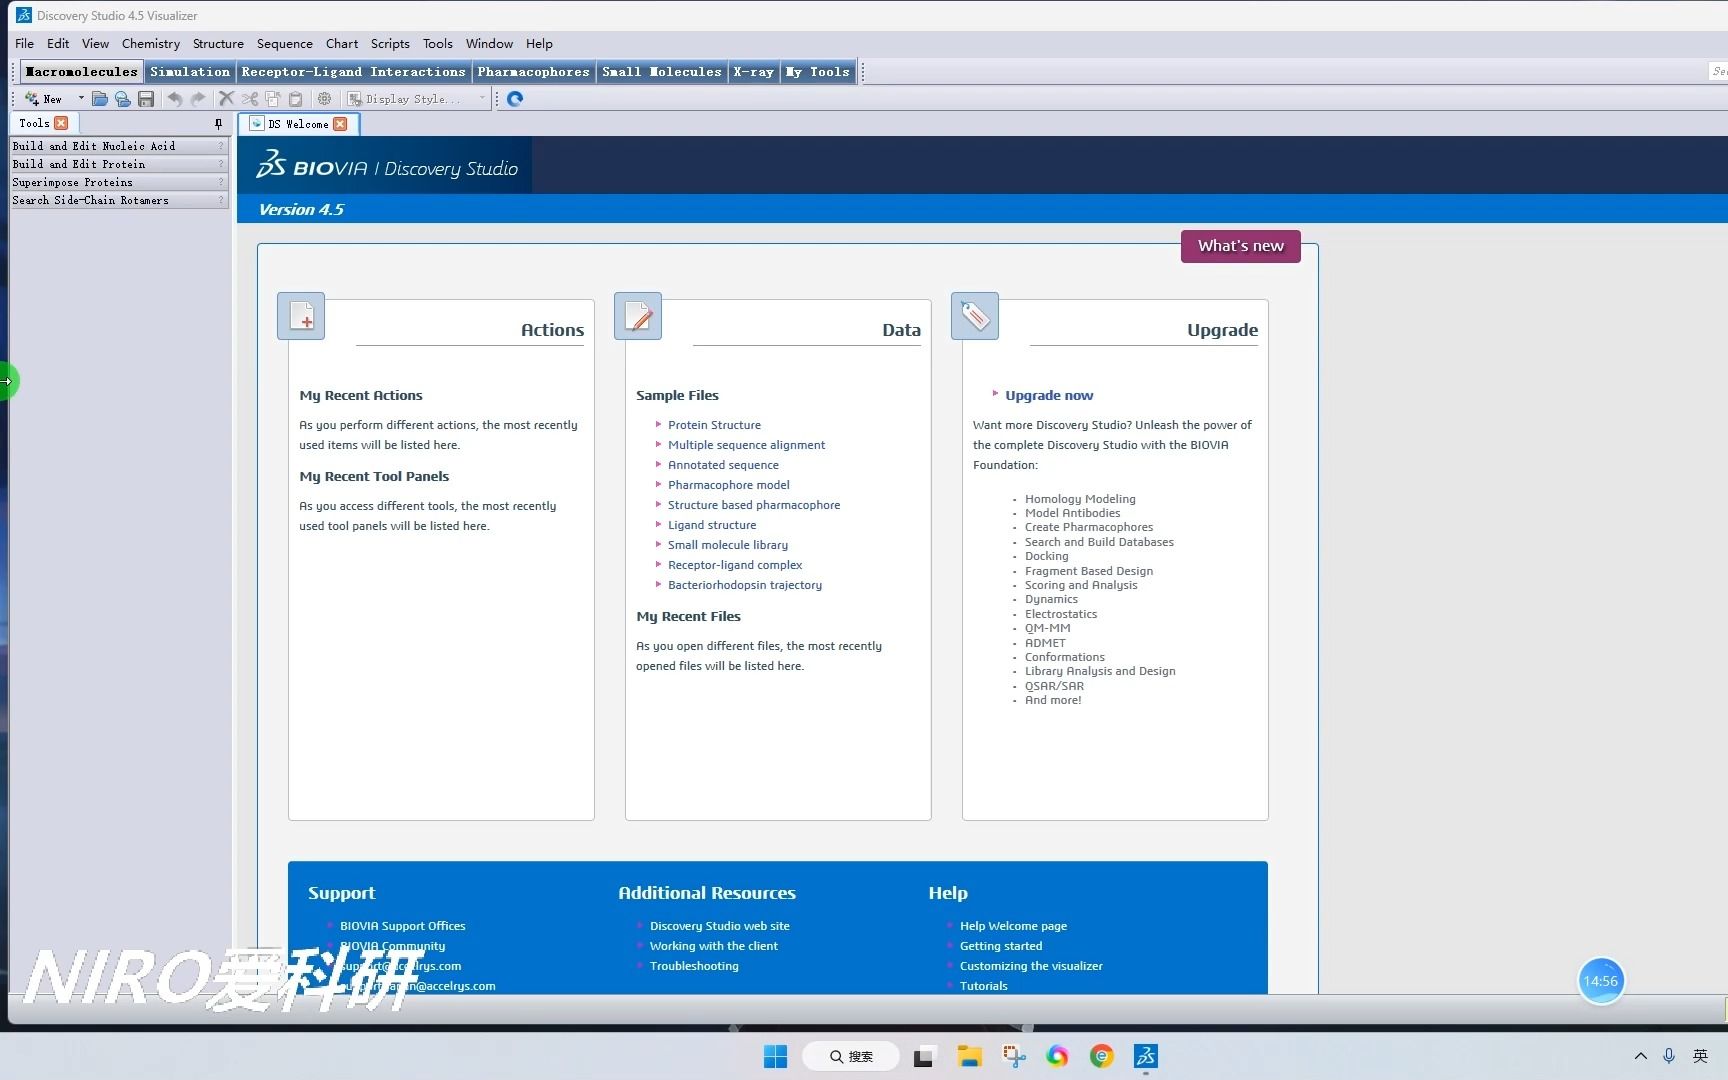
Task: Switch to Receptor-Ligand Interactions tab
Action: (353, 72)
